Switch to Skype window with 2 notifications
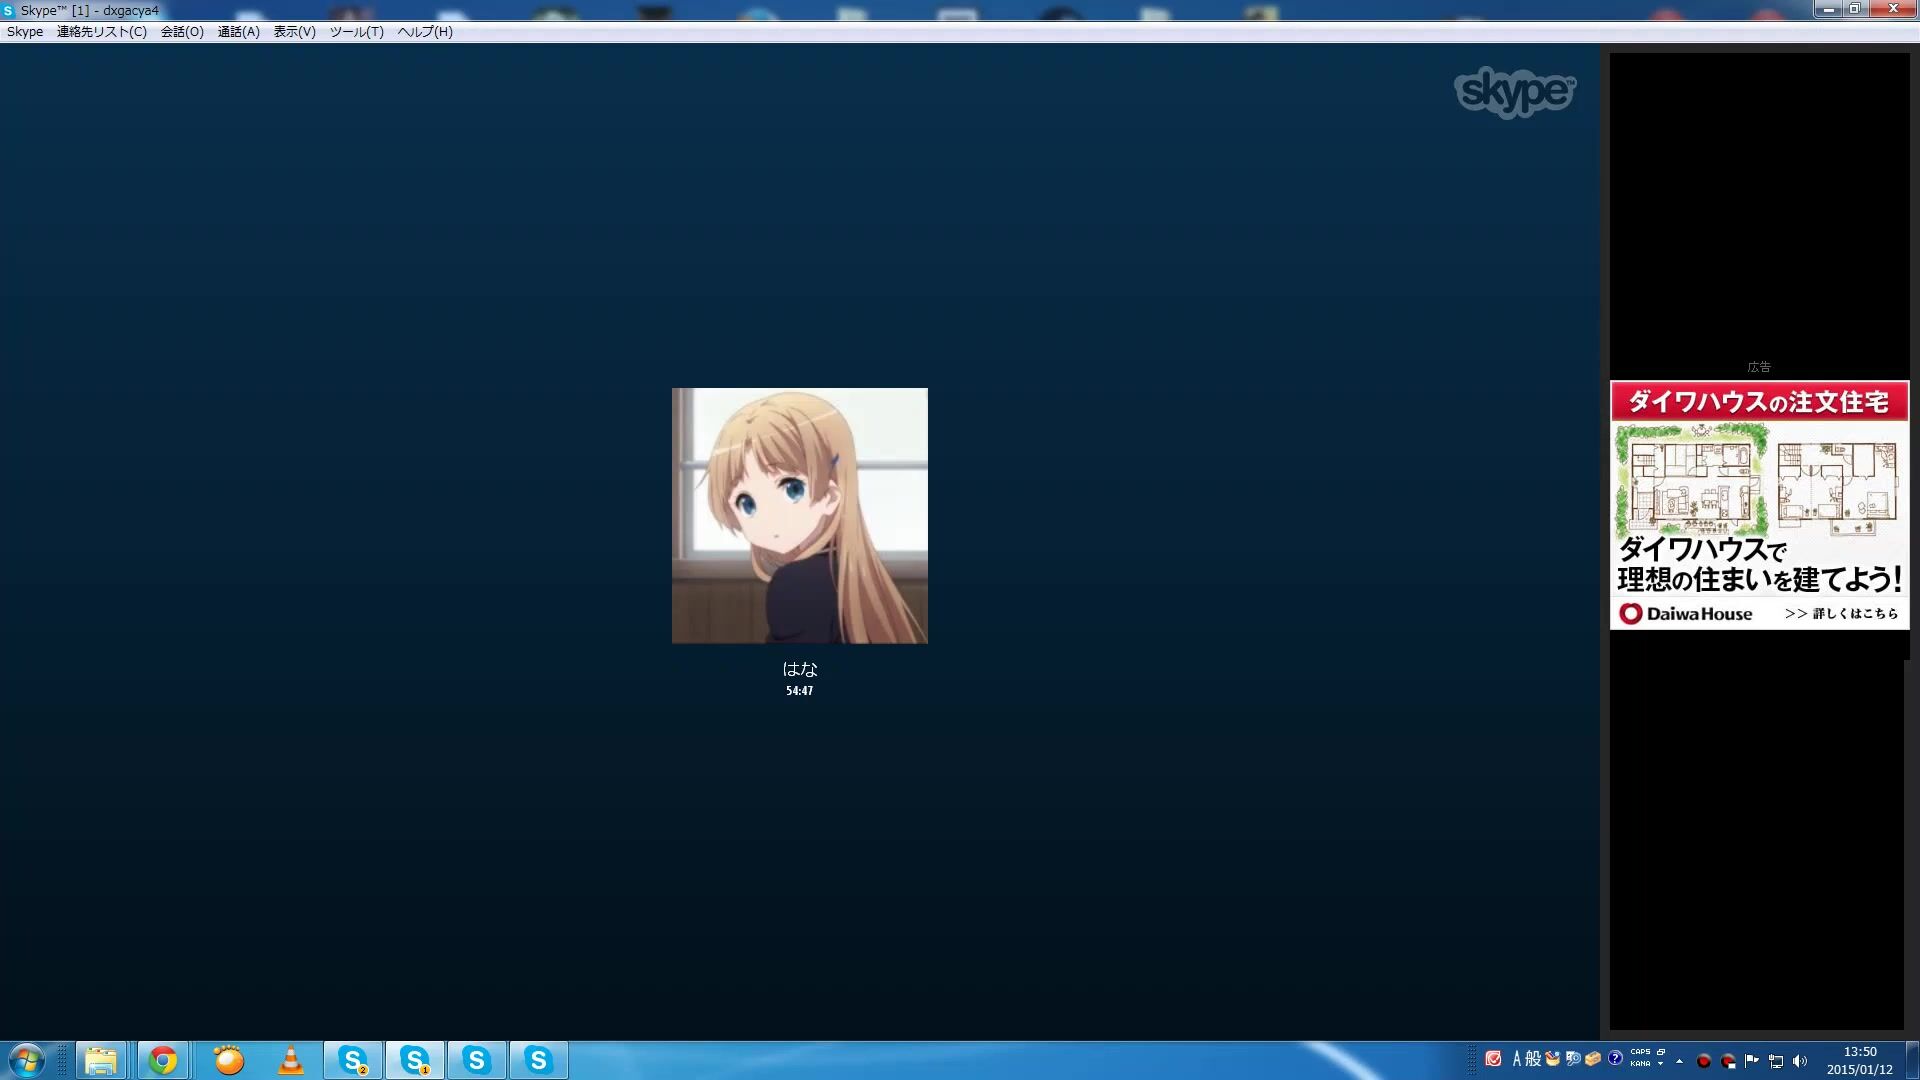 (353, 1060)
